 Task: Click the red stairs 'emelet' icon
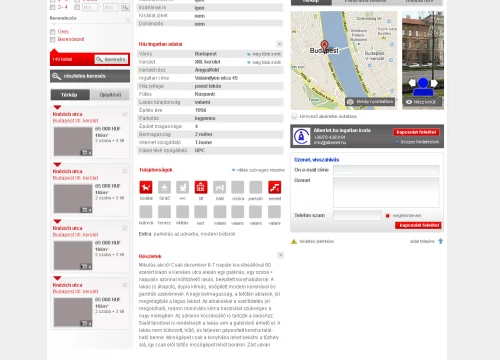coord(275,187)
